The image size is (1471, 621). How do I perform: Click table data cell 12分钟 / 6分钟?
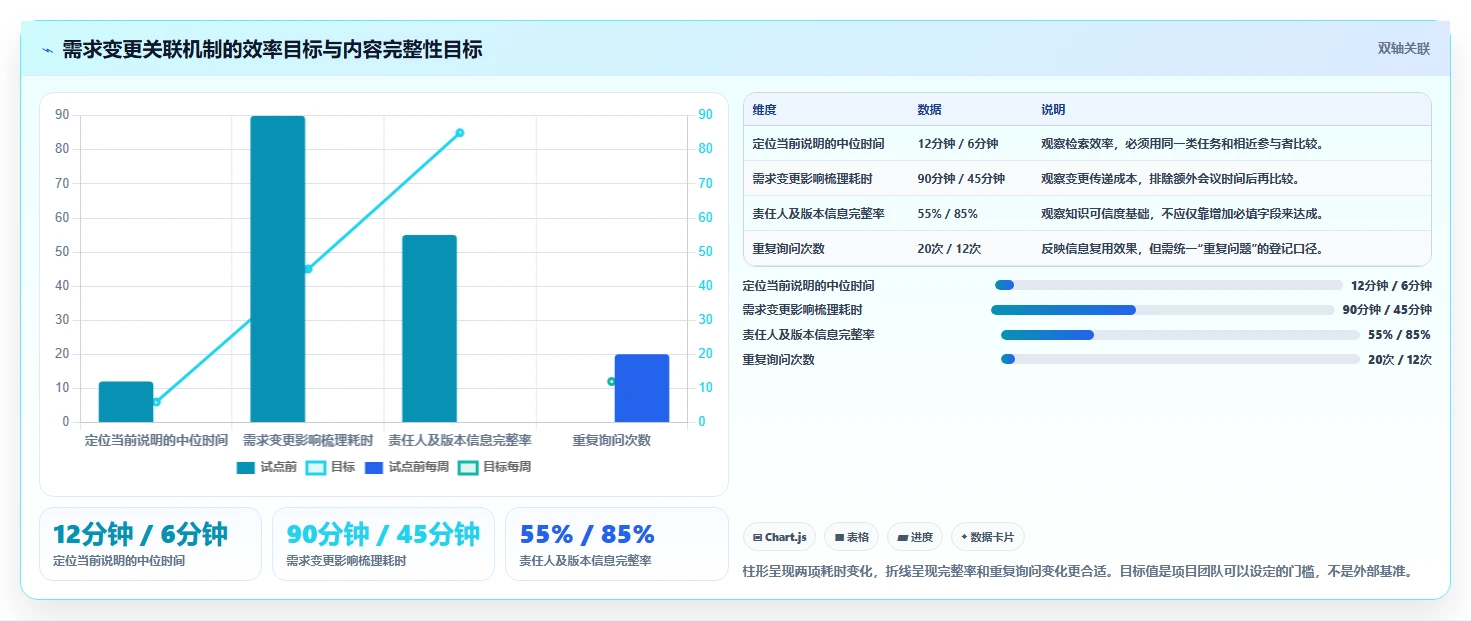point(957,144)
